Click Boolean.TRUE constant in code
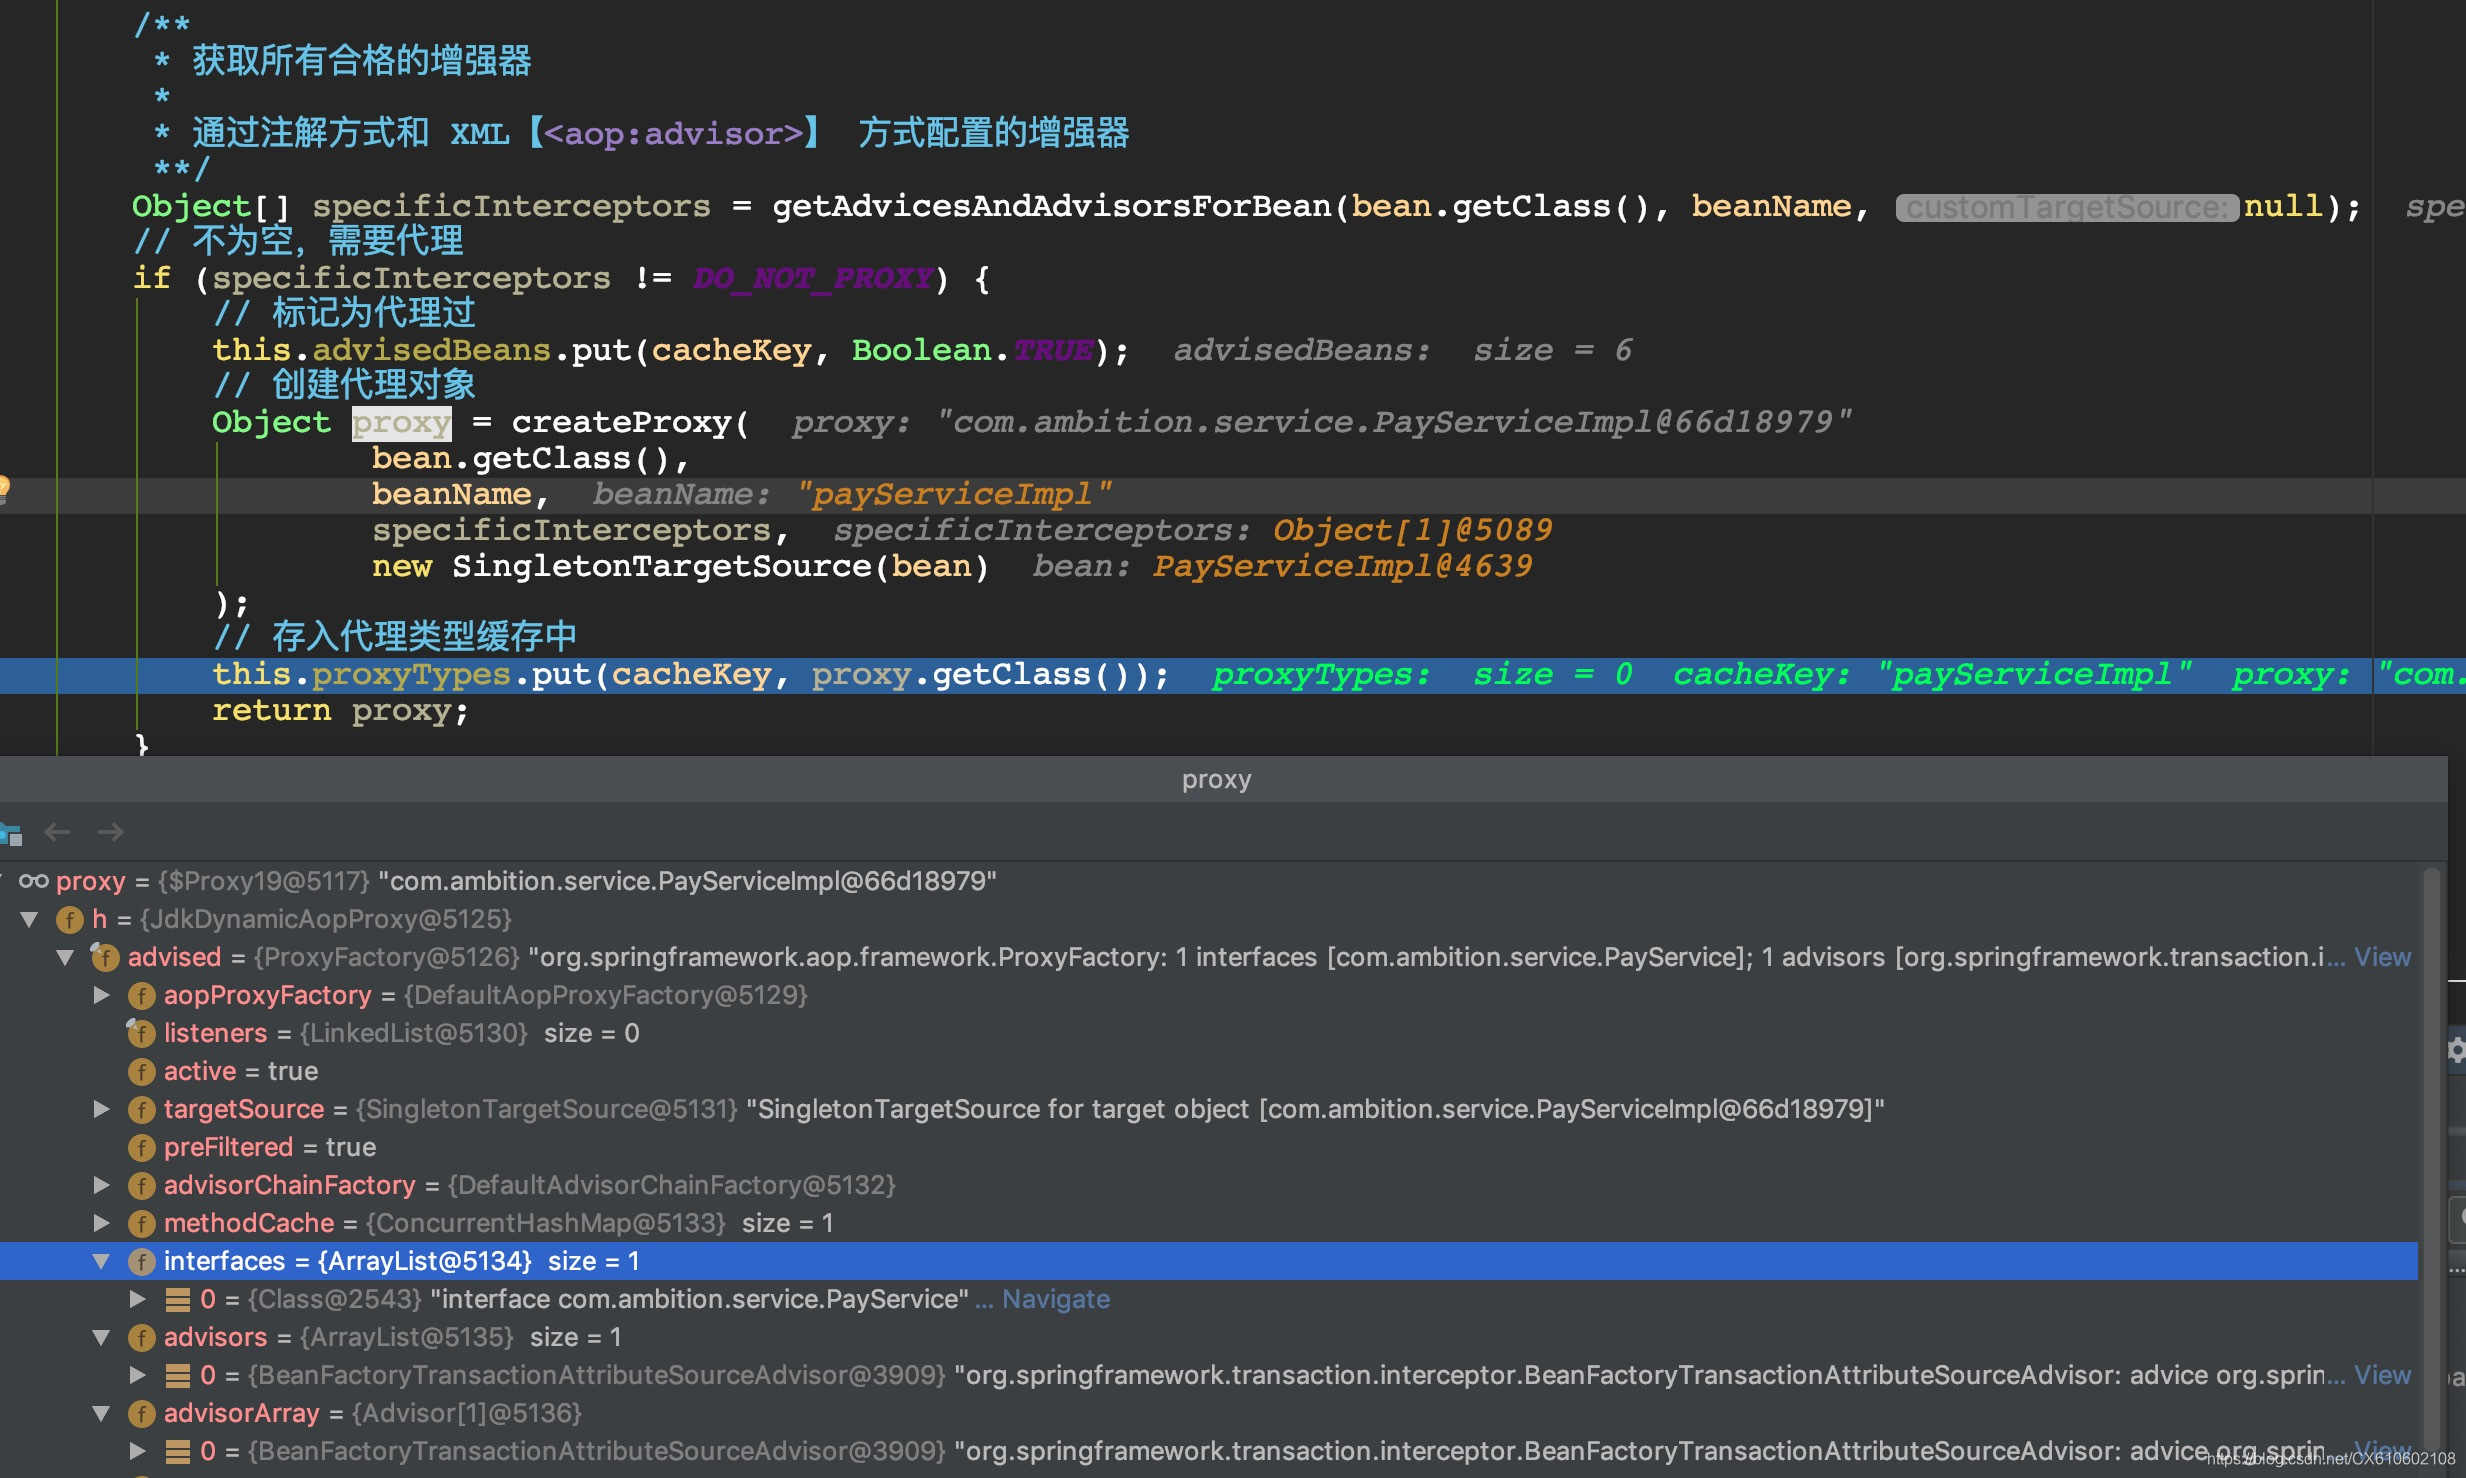This screenshot has width=2466, height=1478. (972, 350)
